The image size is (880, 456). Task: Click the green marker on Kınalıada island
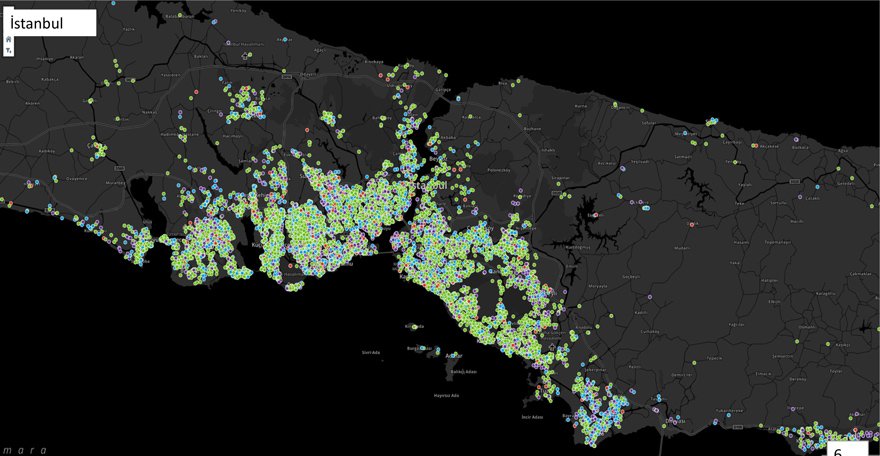[415, 326]
